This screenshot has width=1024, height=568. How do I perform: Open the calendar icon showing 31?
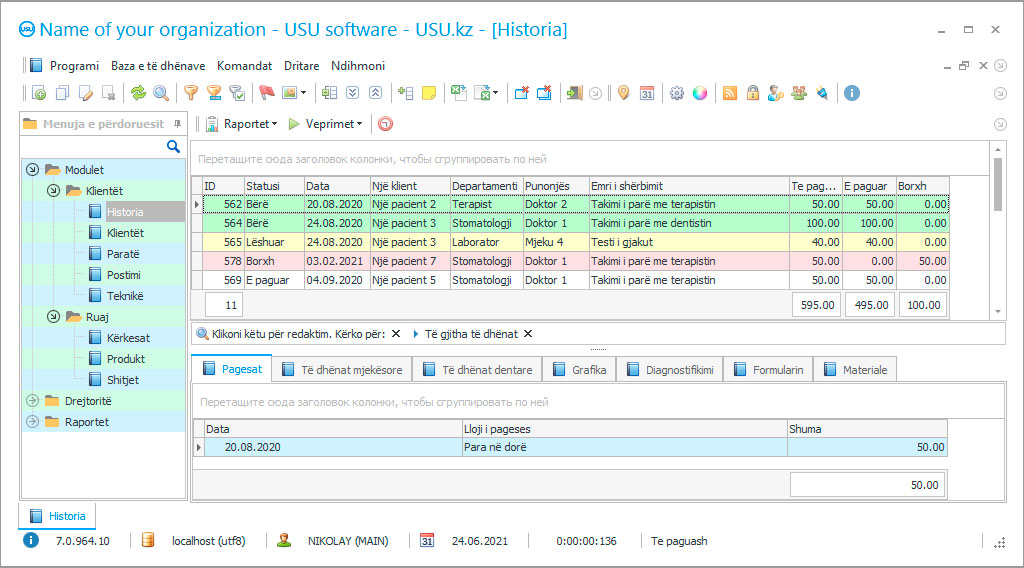point(647,93)
